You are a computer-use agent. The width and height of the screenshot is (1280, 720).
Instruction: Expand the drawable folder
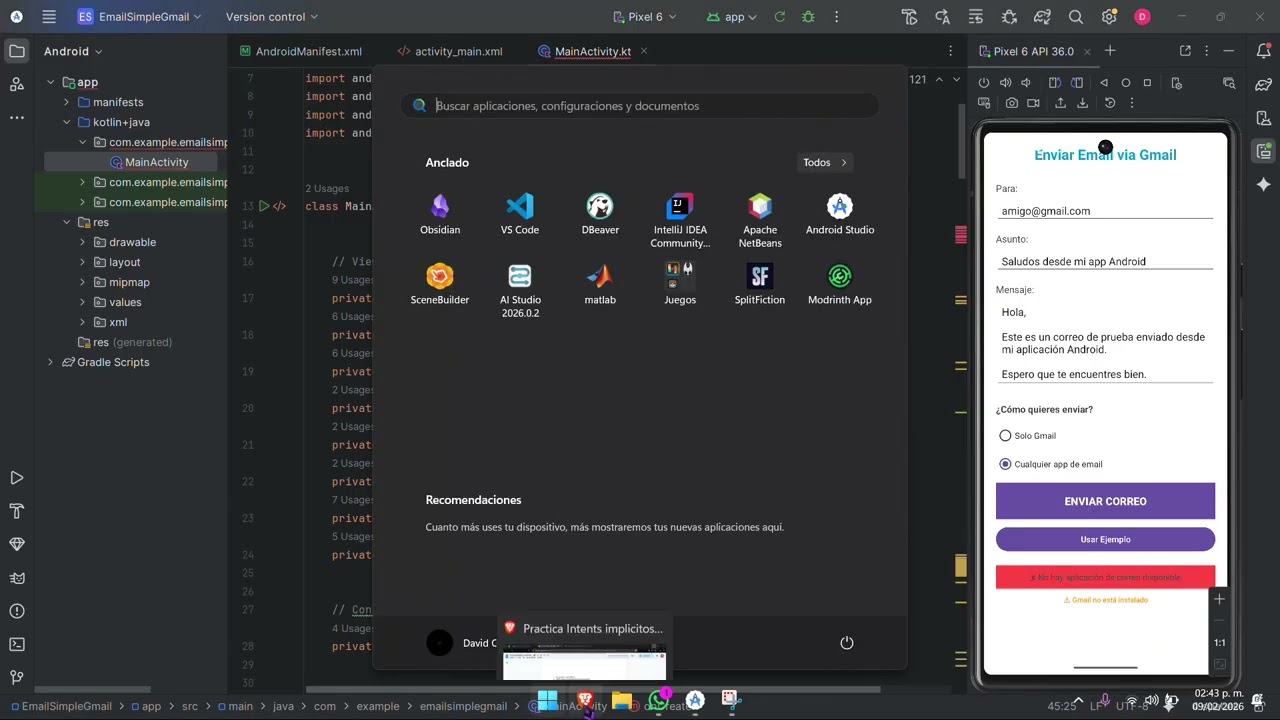pyautogui.click(x=82, y=242)
